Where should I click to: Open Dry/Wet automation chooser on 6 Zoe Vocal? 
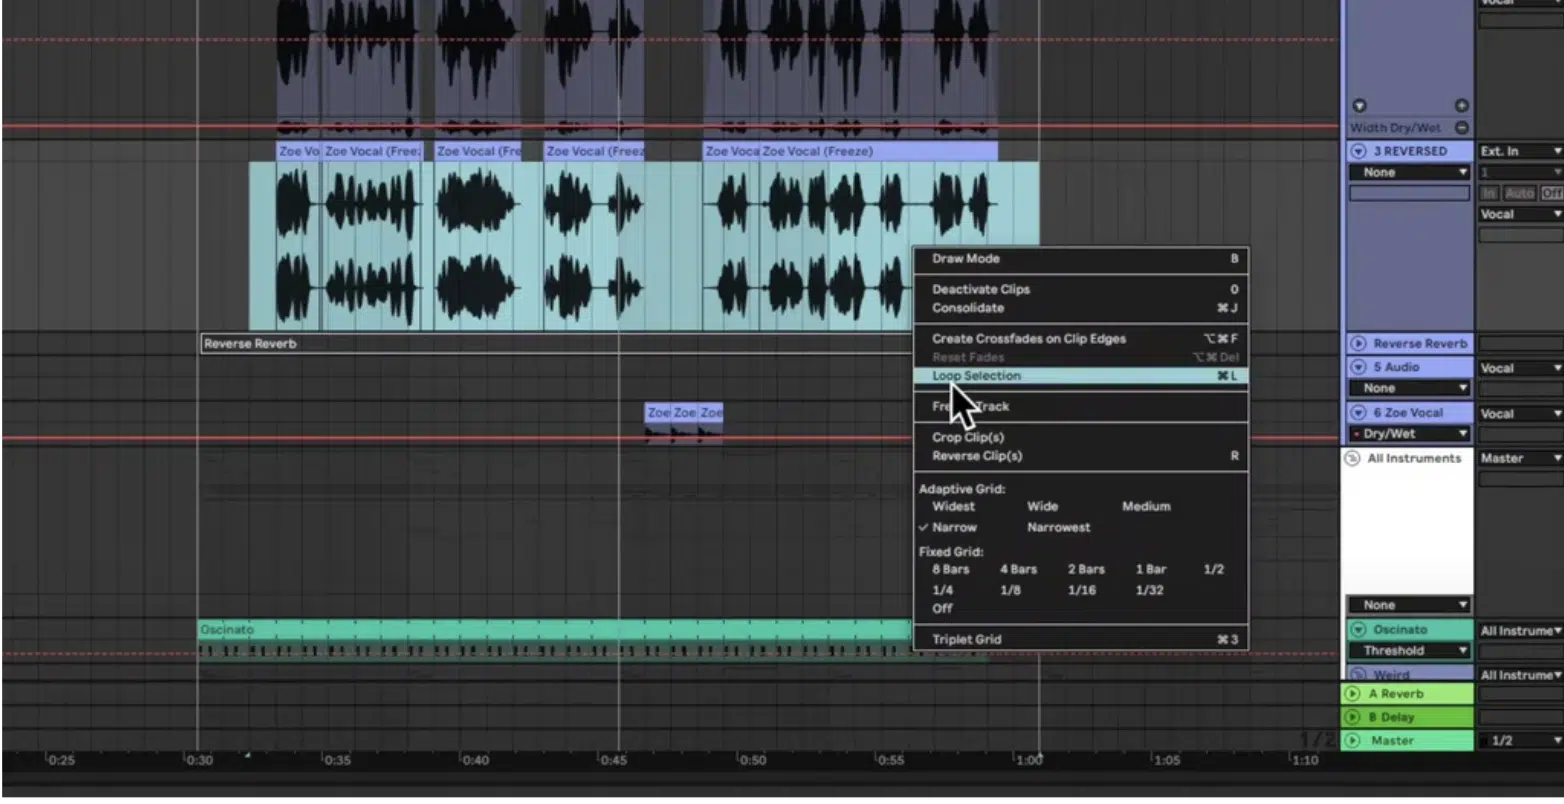[x=1409, y=434]
